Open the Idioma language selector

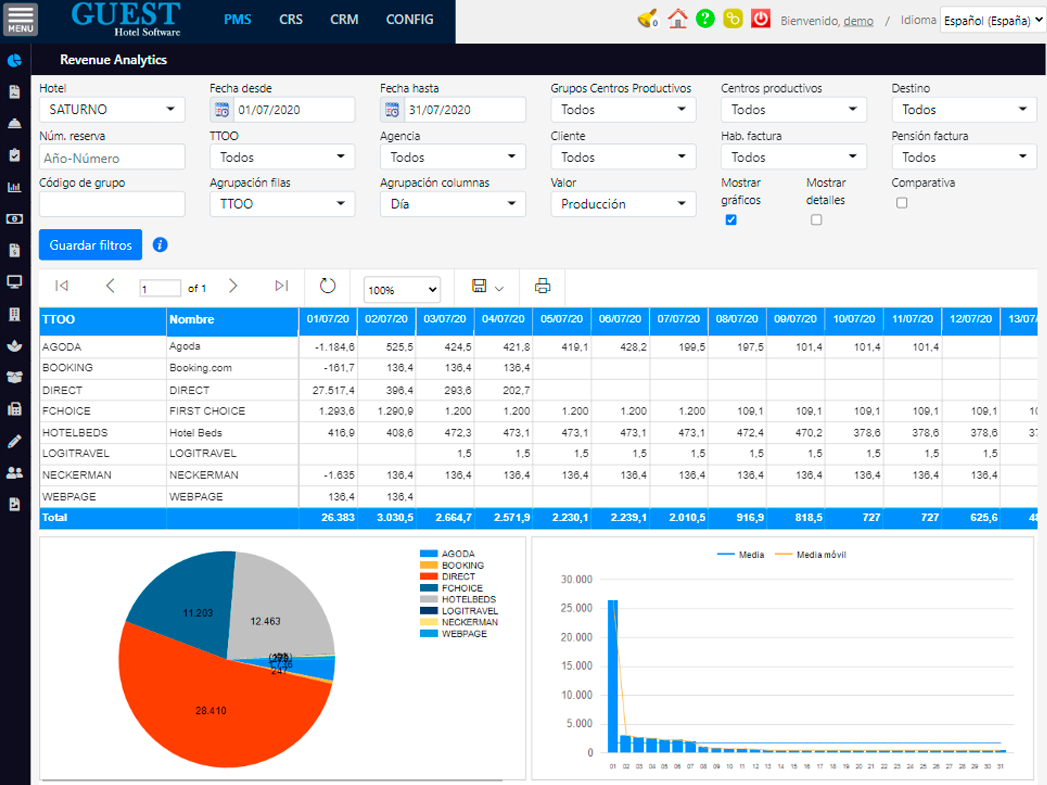(x=992, y=20)
